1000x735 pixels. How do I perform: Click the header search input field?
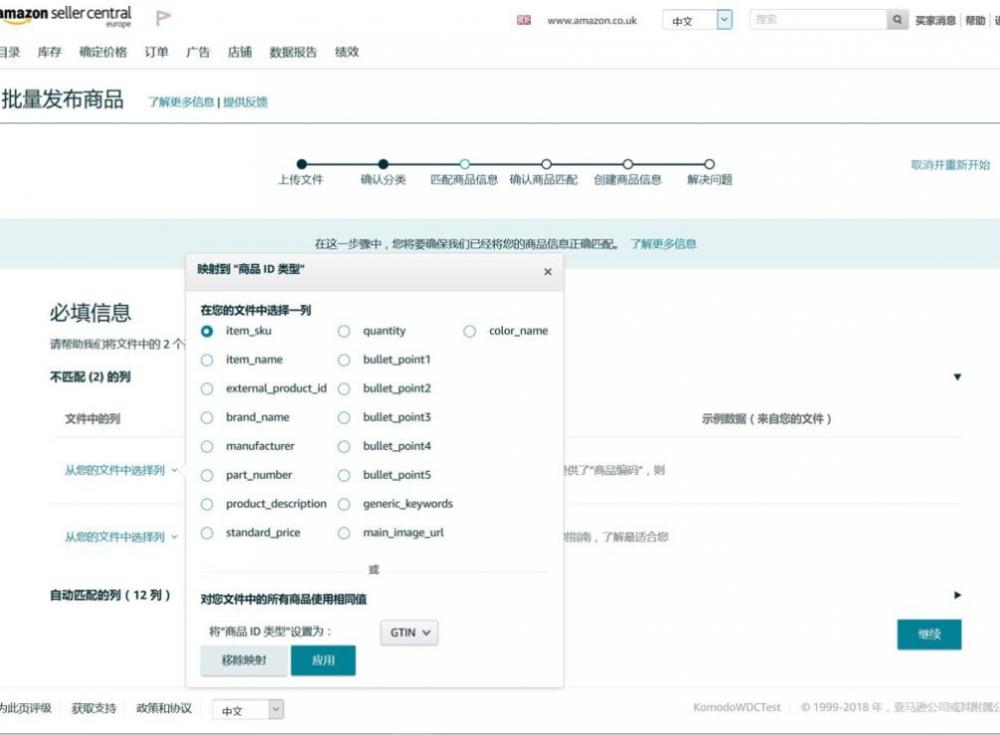[818, 20]
